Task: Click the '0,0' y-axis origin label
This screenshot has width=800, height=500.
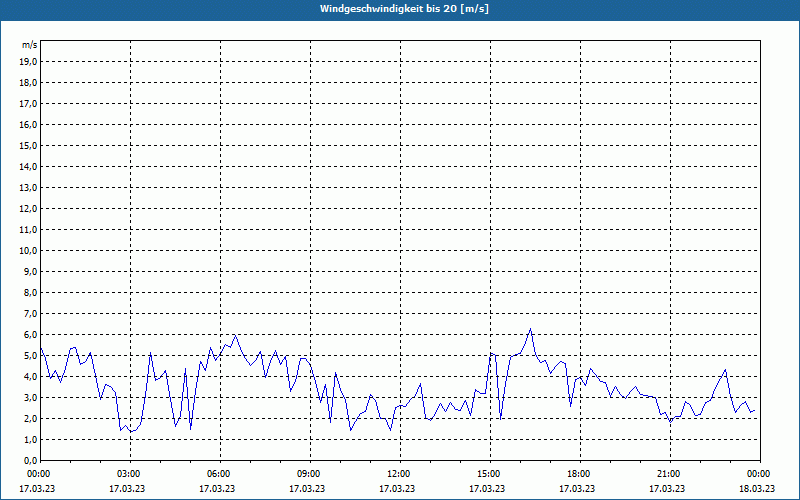Action: coord(30,460)
